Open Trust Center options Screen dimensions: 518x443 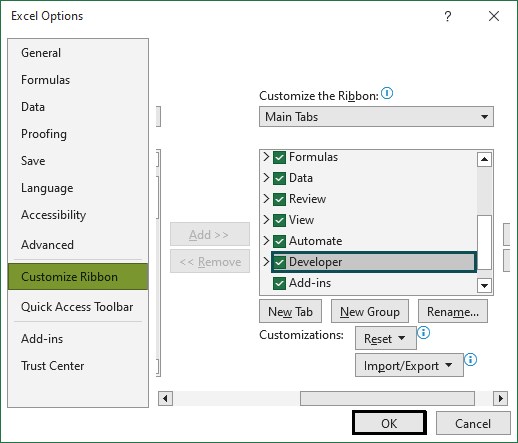click(x=78, y=366)
